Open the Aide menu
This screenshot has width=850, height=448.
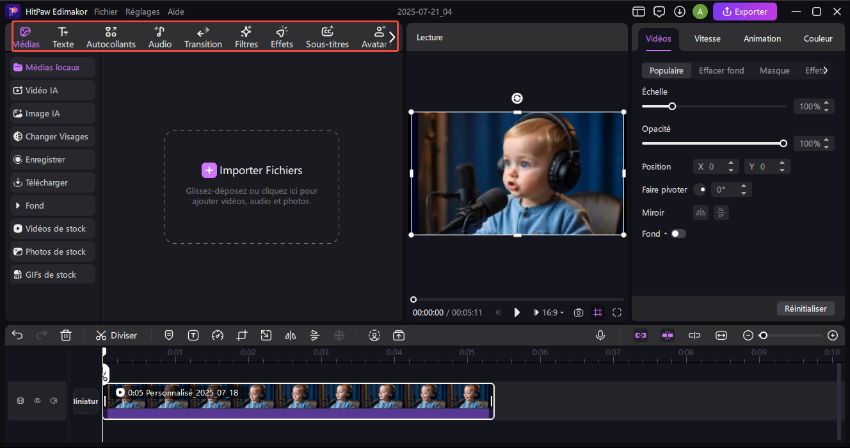pyautogui.click(x=176, y=11)
